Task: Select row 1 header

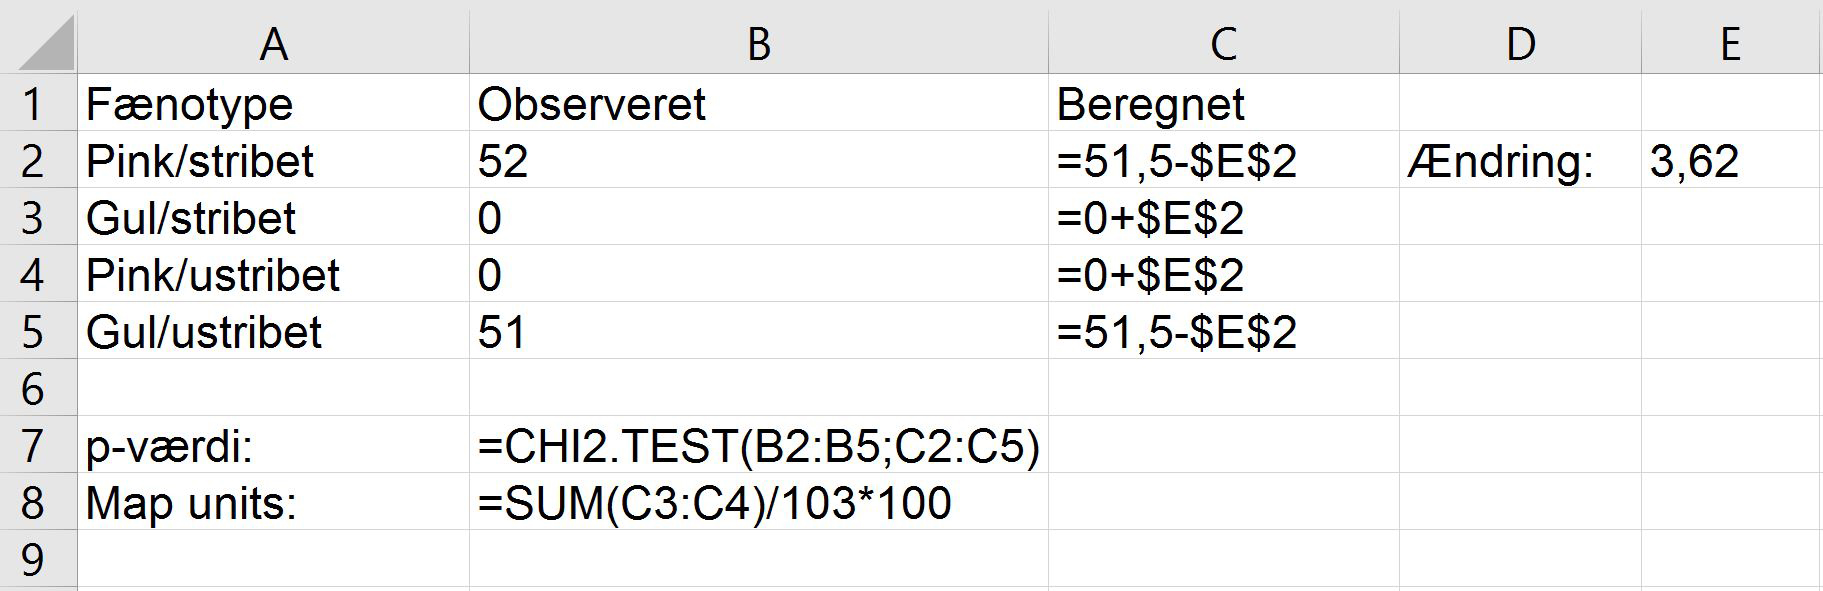Action: pos(35,104)
